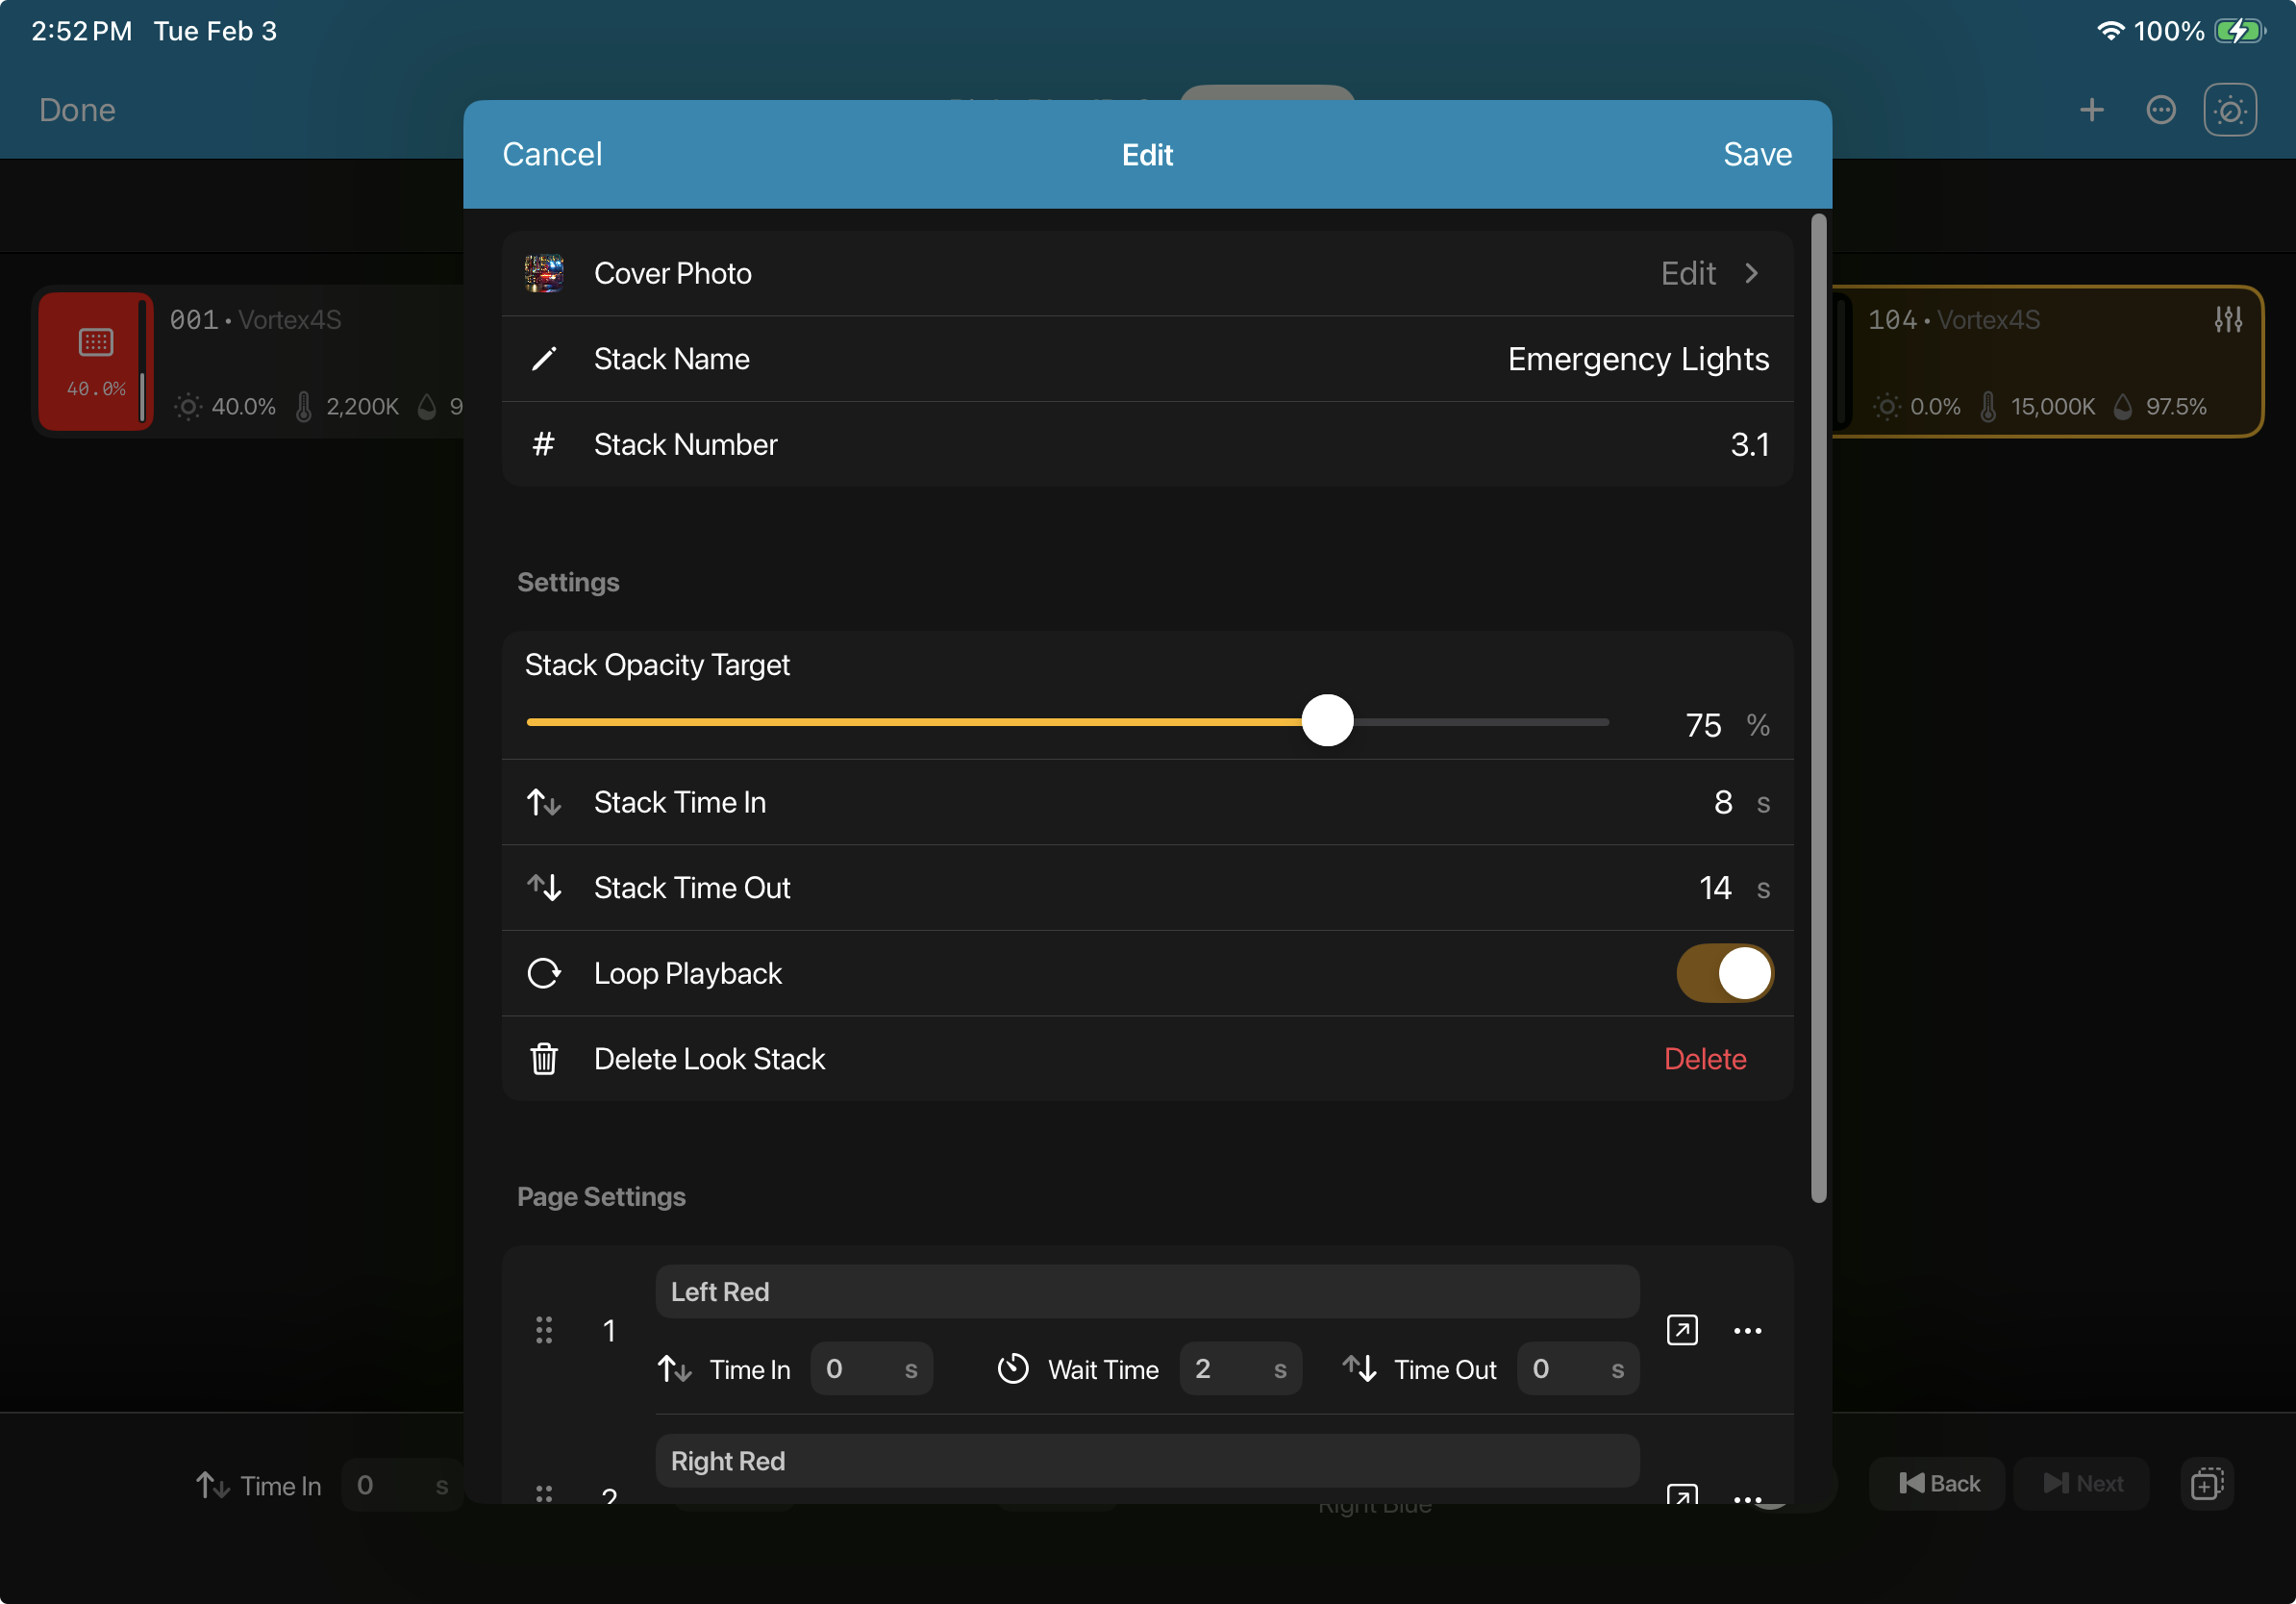Open the three-dot menu in the top toolbar
The width and height of the screenshot is (2296, 1604).
pyautogui.click(x=2161, y=110)
